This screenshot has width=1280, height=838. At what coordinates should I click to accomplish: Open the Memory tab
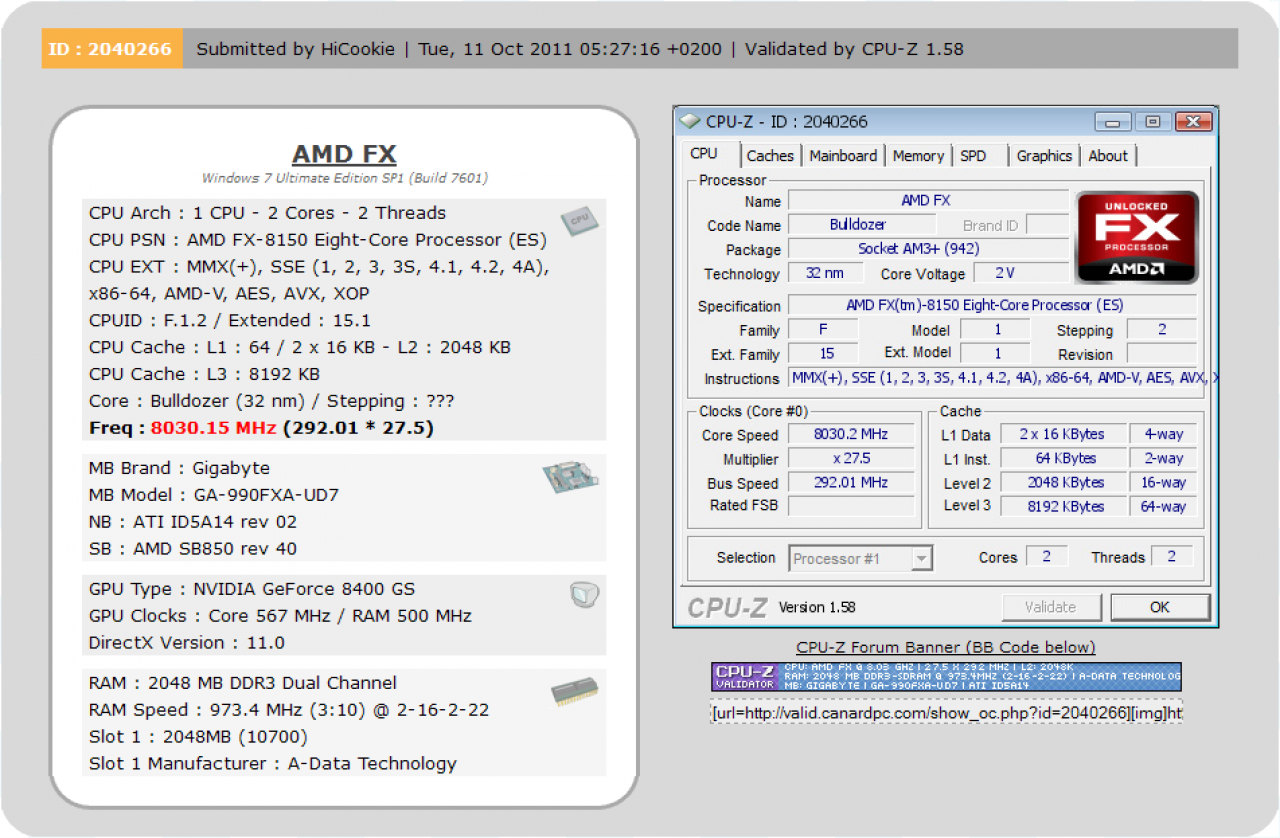pos(918,156)
